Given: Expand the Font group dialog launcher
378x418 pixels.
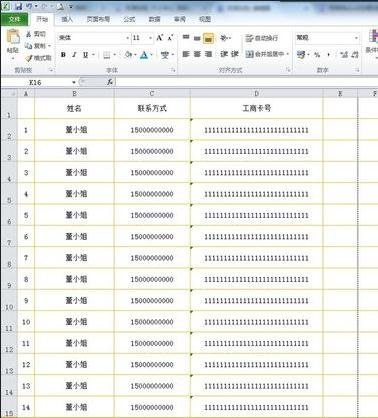Looking at the screenshot, I should (x=173, y=70).
